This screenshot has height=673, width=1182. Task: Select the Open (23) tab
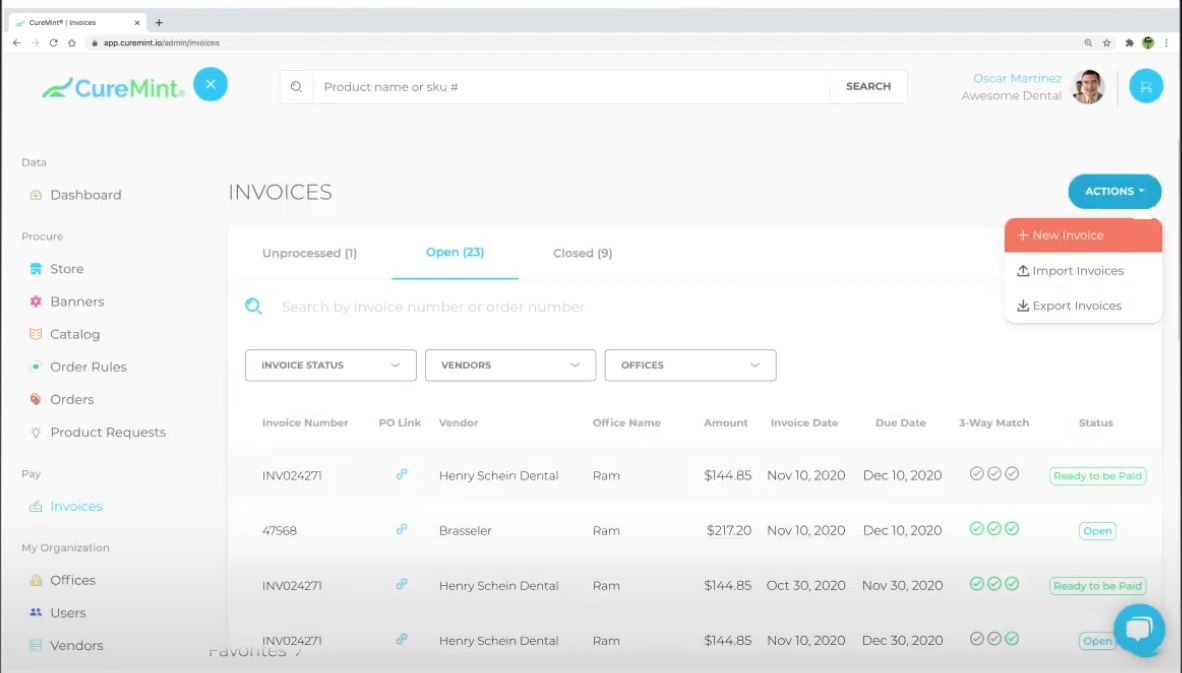(x=455, y=252)
